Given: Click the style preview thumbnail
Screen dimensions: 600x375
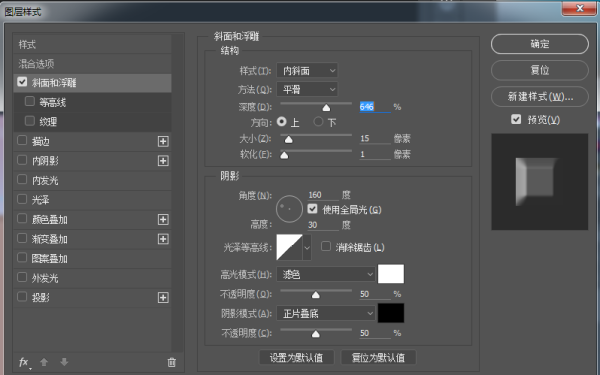Looking at the screenshot, I should pos(540,182).
